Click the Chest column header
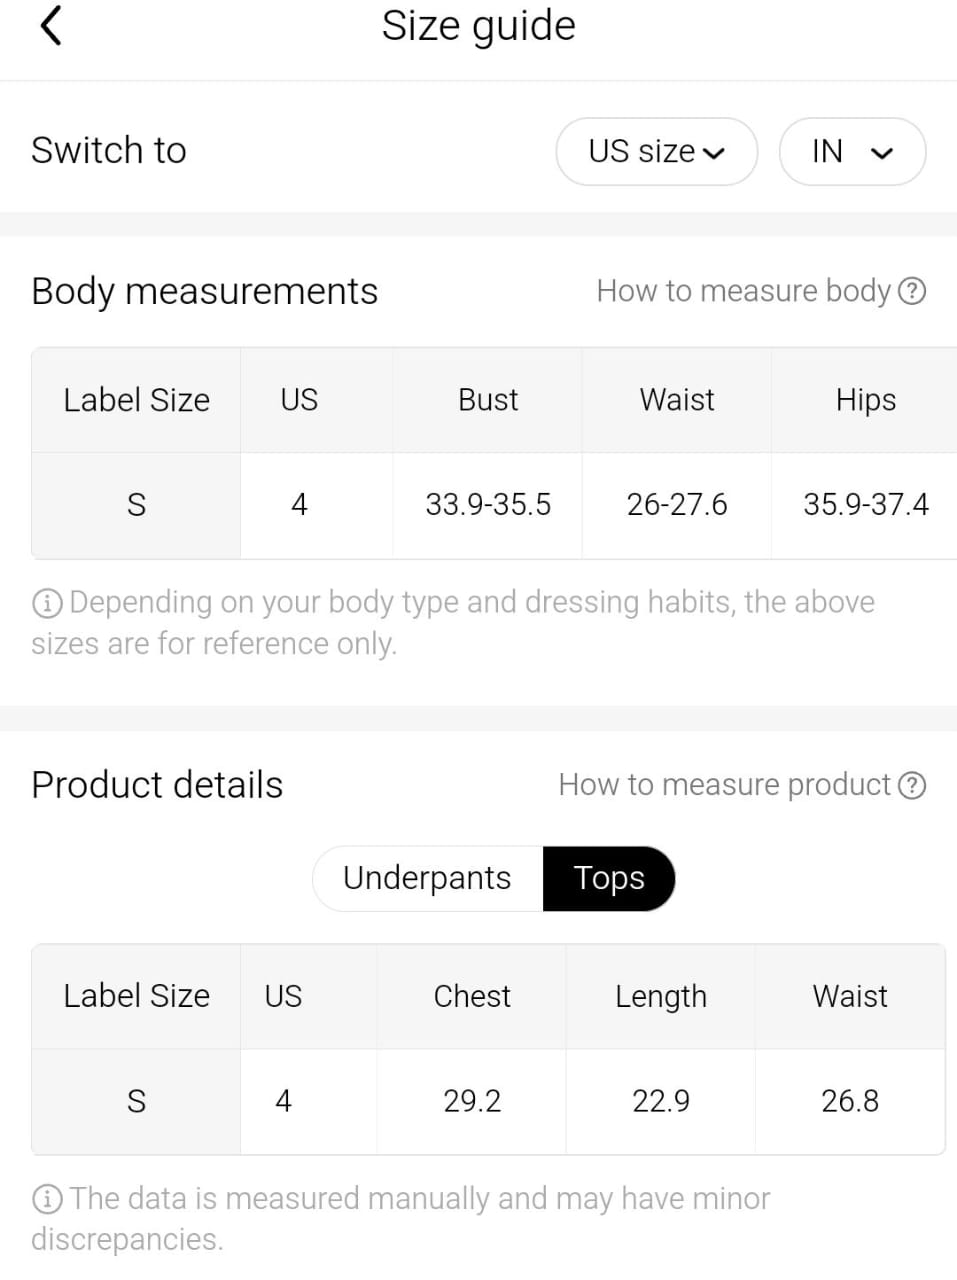Viewport: 957px width, 1280px height. 472,996
